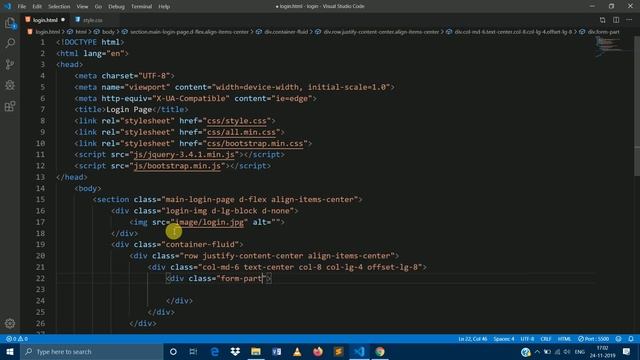Launch Microsoft Edge from taskbar

(214, 351)
